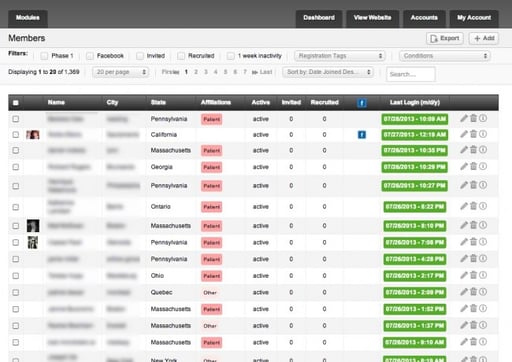
Task: Edit the member with 7:08 PM login
Action: [x=464, y=242]
